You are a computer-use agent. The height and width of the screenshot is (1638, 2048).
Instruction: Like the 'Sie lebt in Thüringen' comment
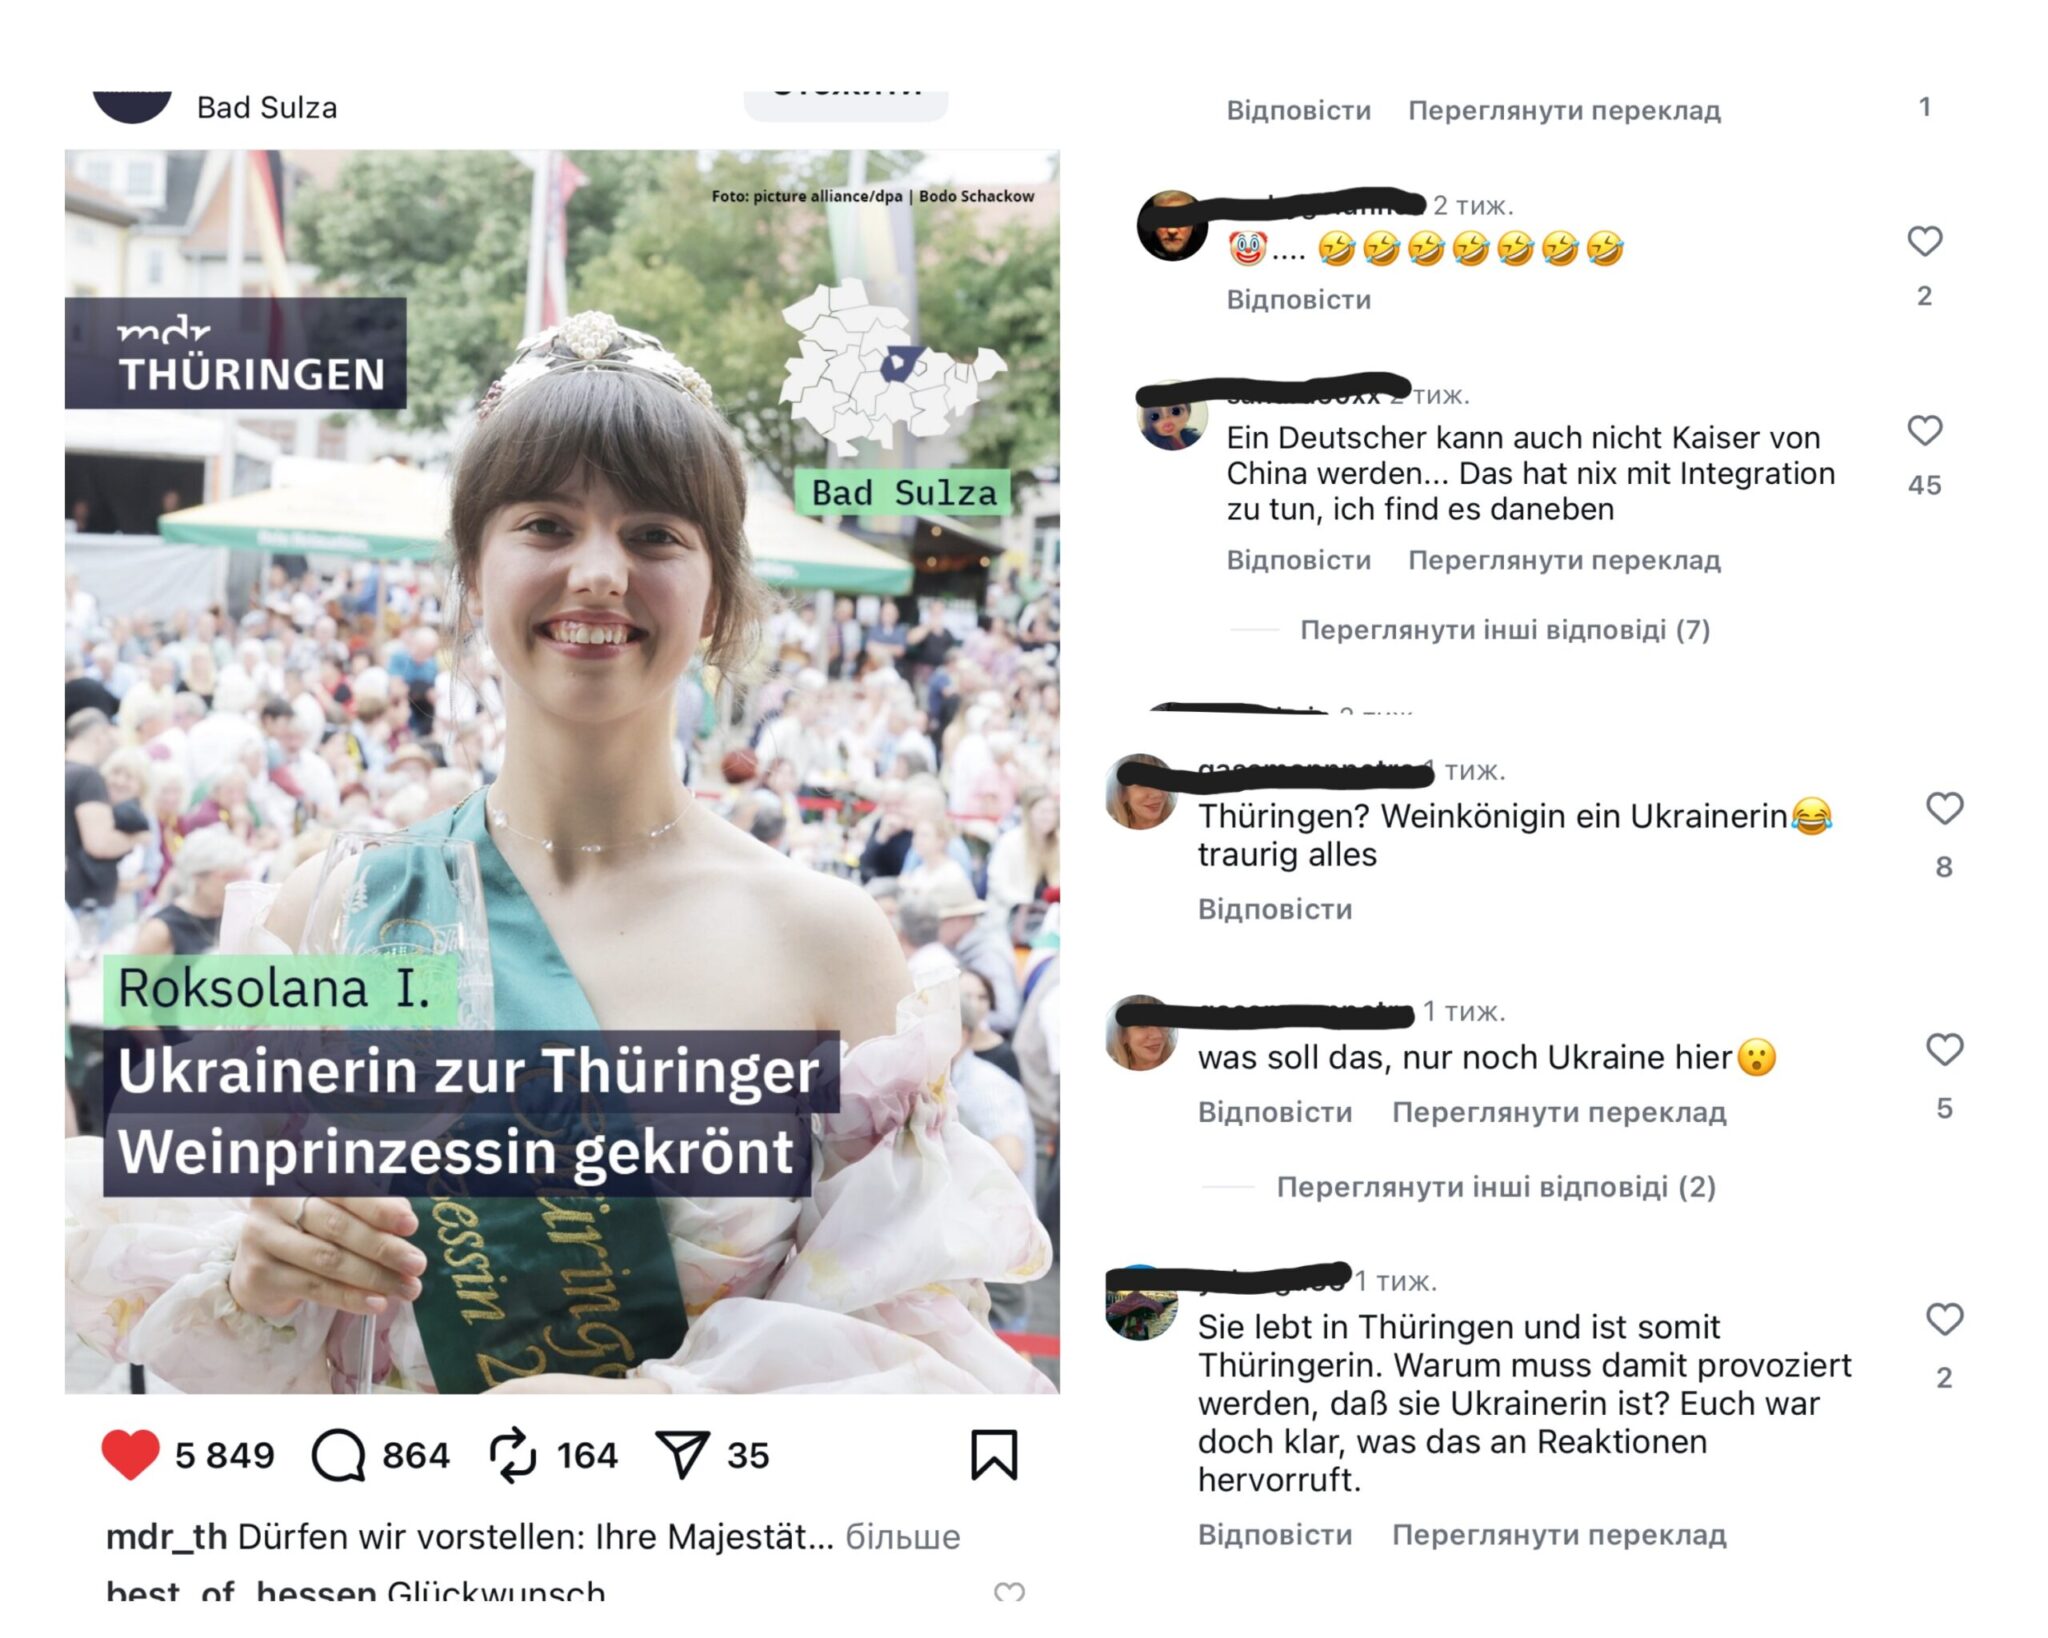[x=1944, y=1320]
